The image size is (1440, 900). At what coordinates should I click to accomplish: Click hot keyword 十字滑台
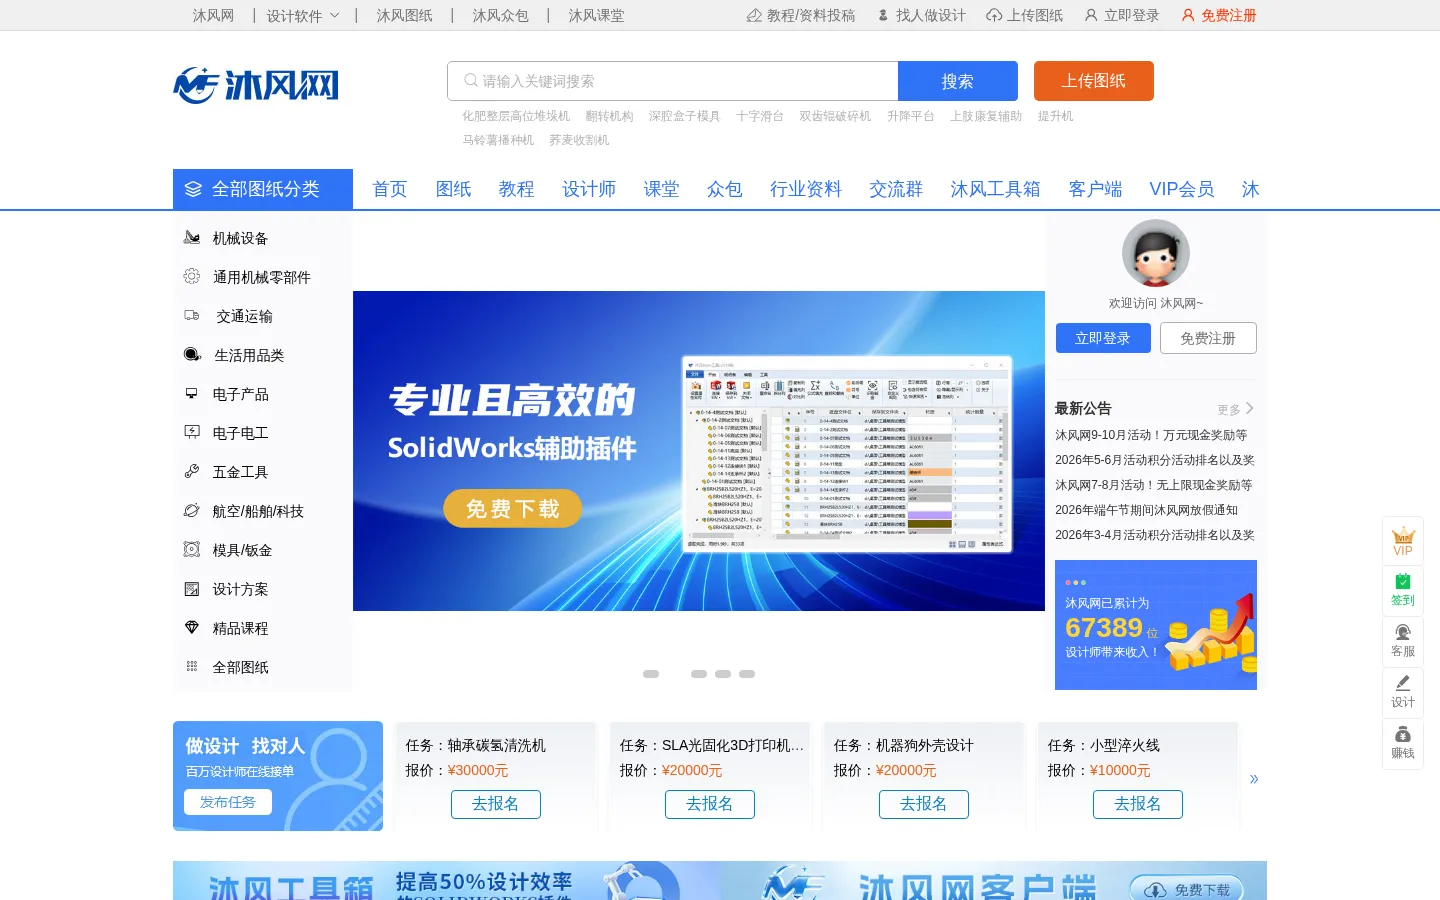pyautogui.click(x=760, y=116)
